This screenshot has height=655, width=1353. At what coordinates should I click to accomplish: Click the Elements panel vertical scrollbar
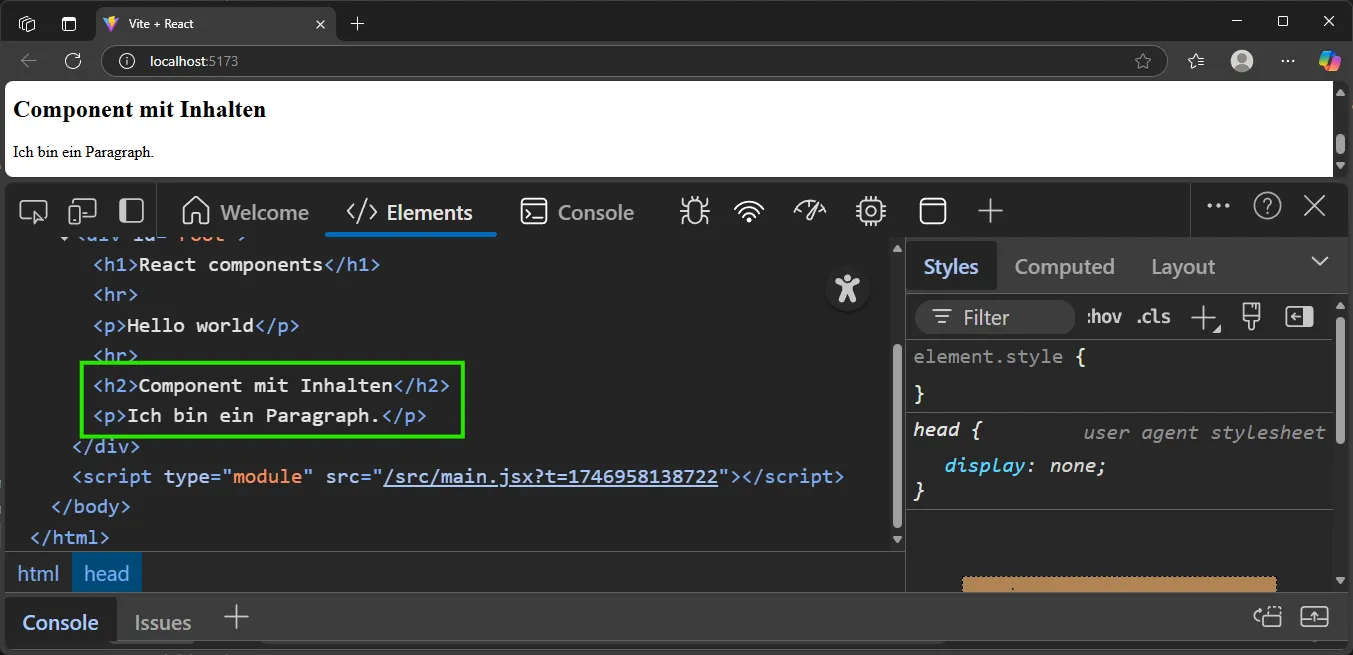pyautogui.click(x=897, y=435)
